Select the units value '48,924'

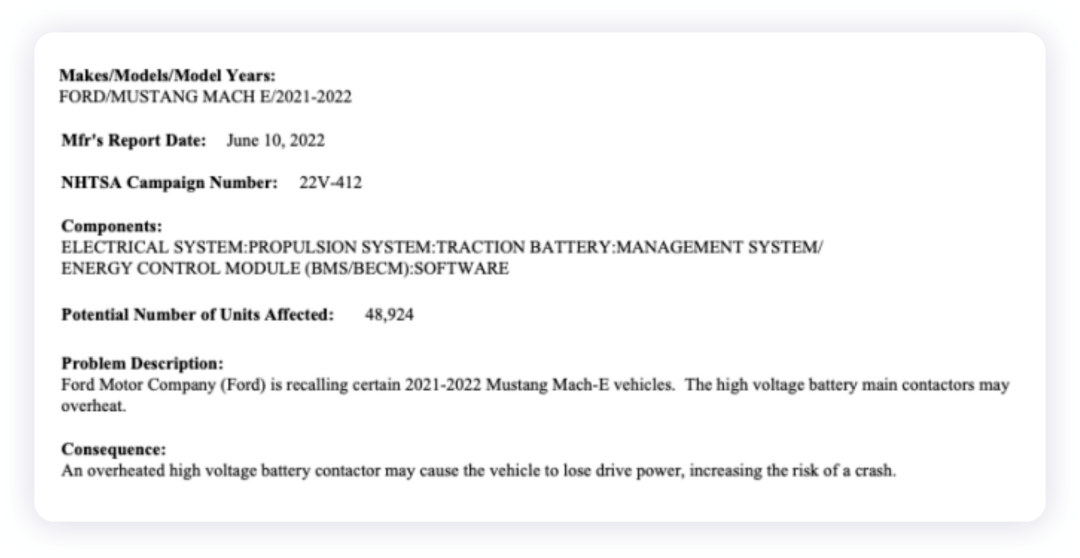pyautogui.click(x=390, y=315)
